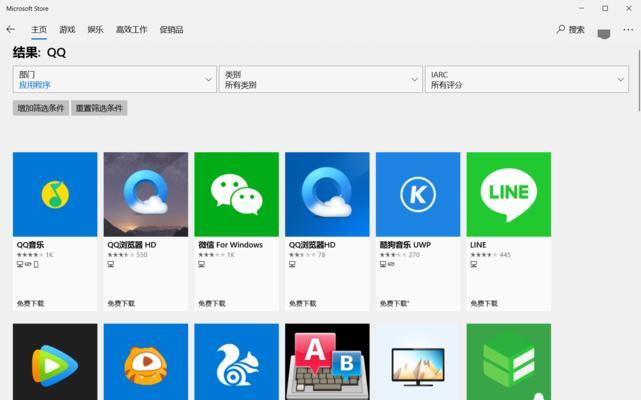Open the QQ浏览器 HD tile with mountain background
The width and height of the screenshot is (641, 400).
pos(146,194)
